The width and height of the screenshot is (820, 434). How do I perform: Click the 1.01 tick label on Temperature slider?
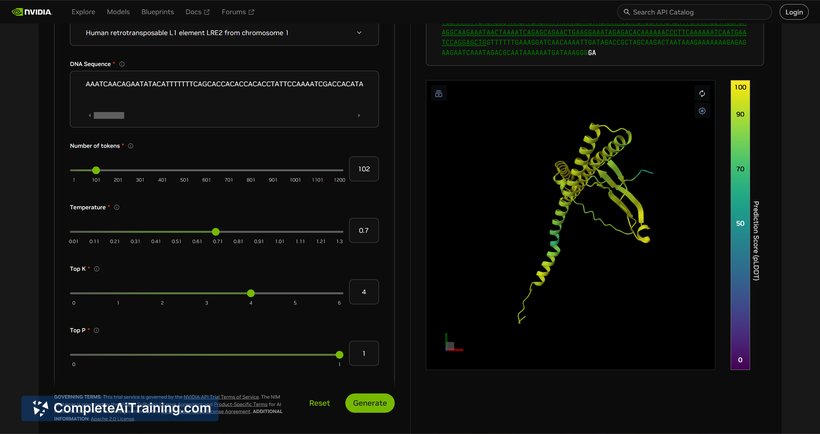coord(280,242)
